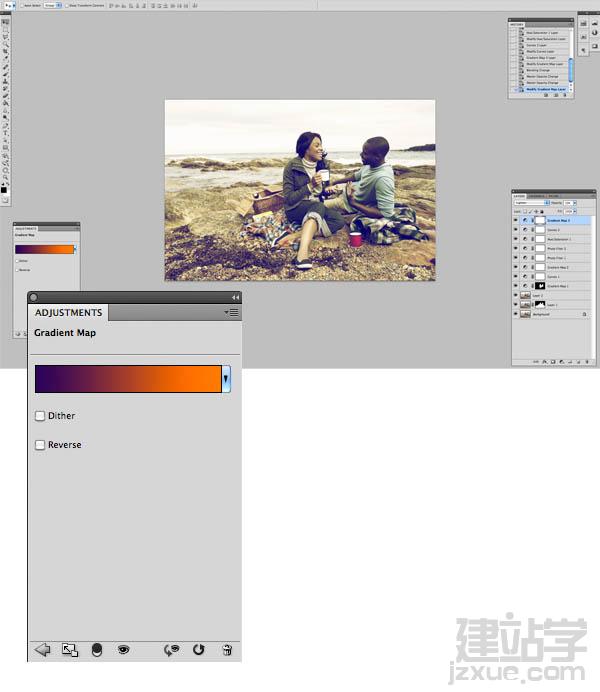Reset adjustment to defaults icon
This screenshot has height=692, width=600.
click(x=199, y=650)
